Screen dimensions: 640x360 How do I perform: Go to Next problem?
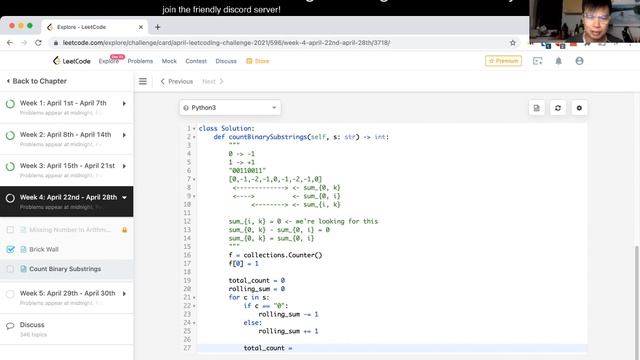click(213, 81)
